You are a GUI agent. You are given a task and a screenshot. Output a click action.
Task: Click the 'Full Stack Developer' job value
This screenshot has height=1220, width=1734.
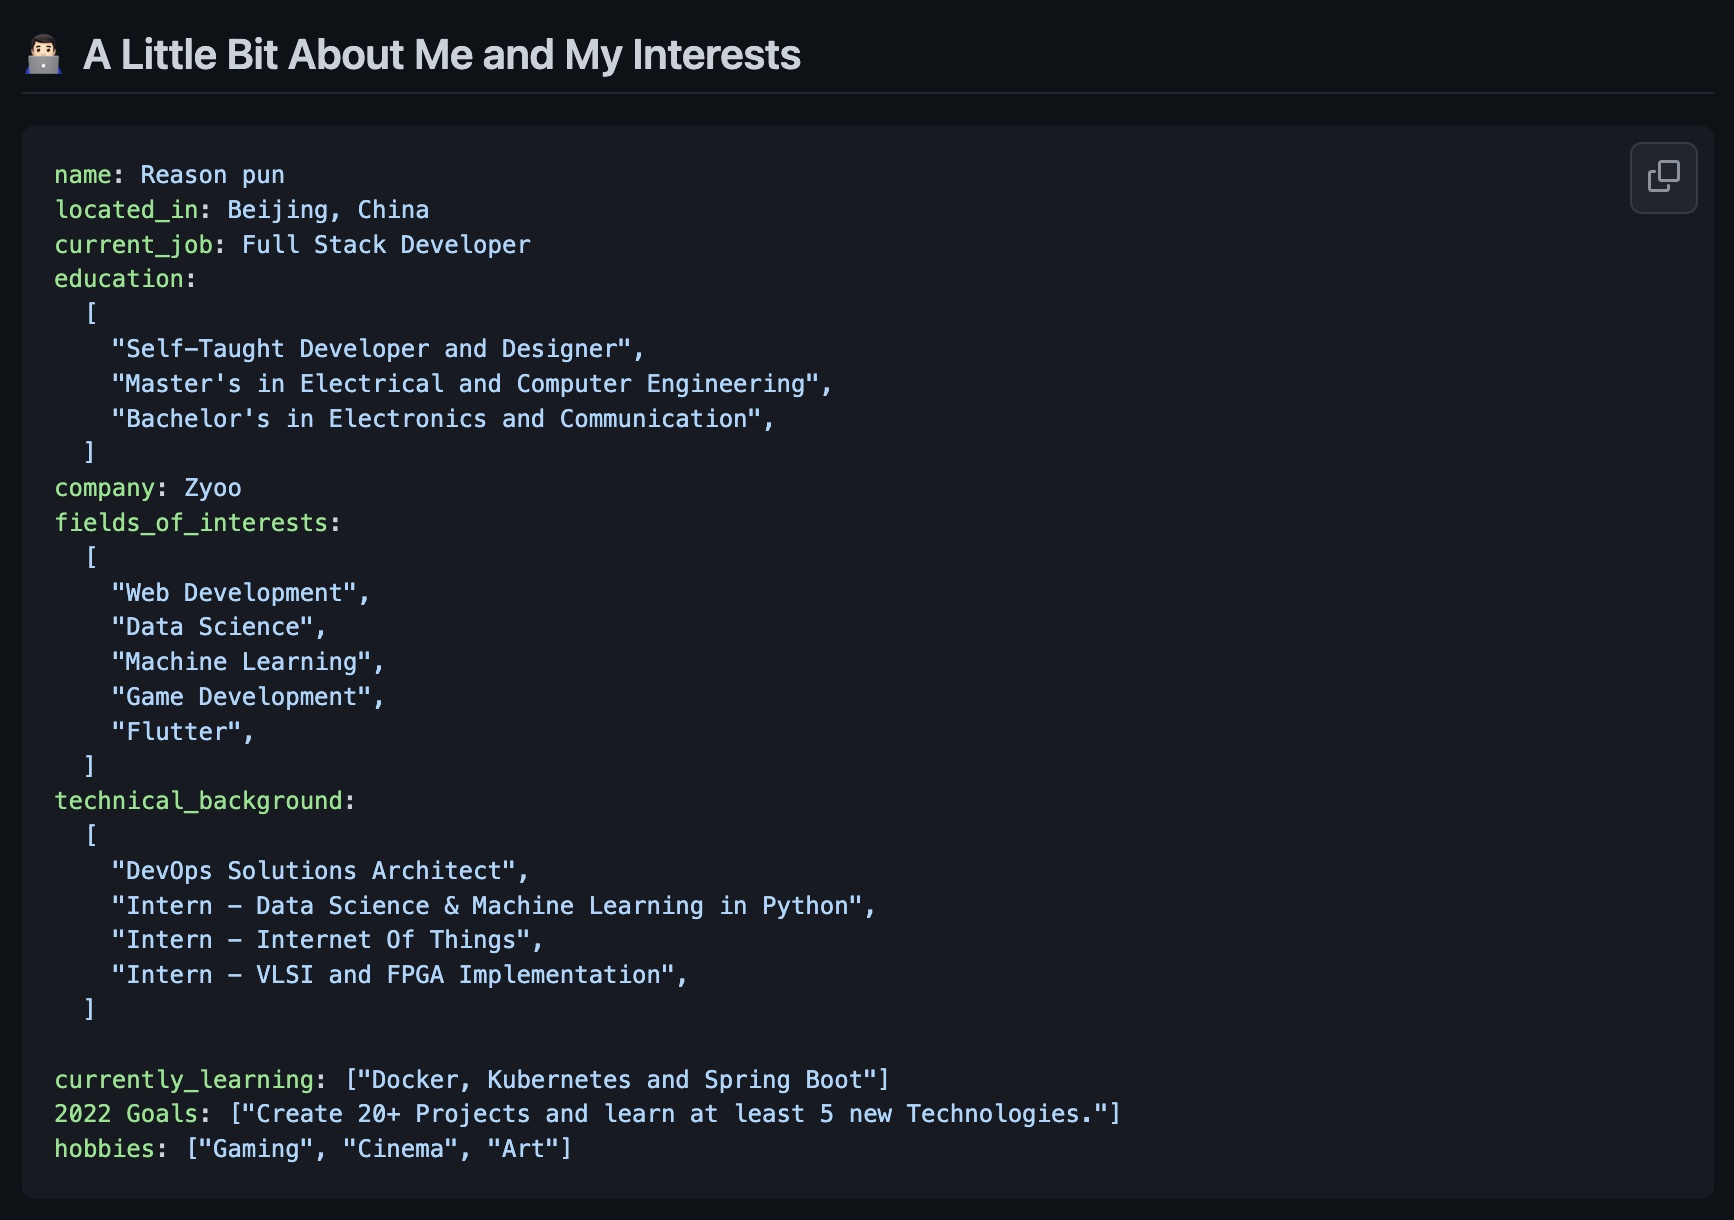coord(386,245)
